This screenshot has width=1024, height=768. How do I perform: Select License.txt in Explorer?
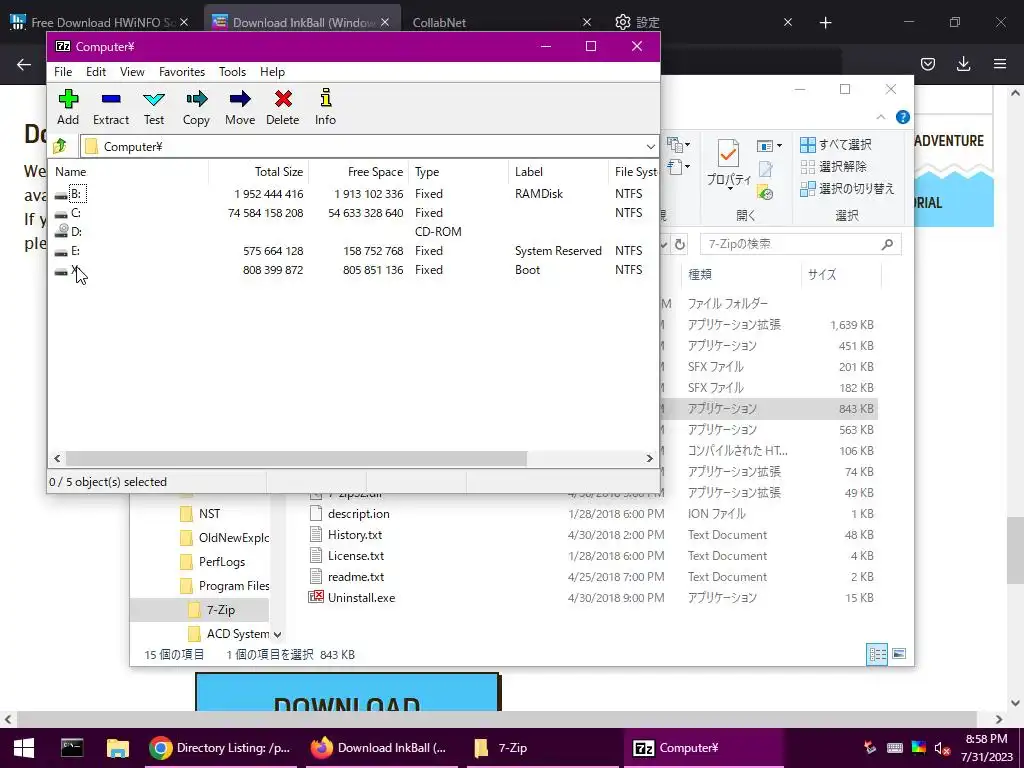coord(356,556)
